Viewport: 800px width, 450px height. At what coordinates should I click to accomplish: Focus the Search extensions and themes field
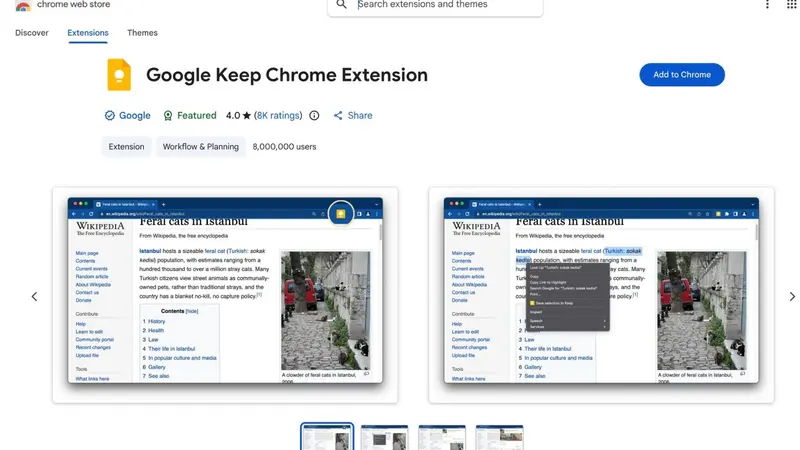[435, 6]
